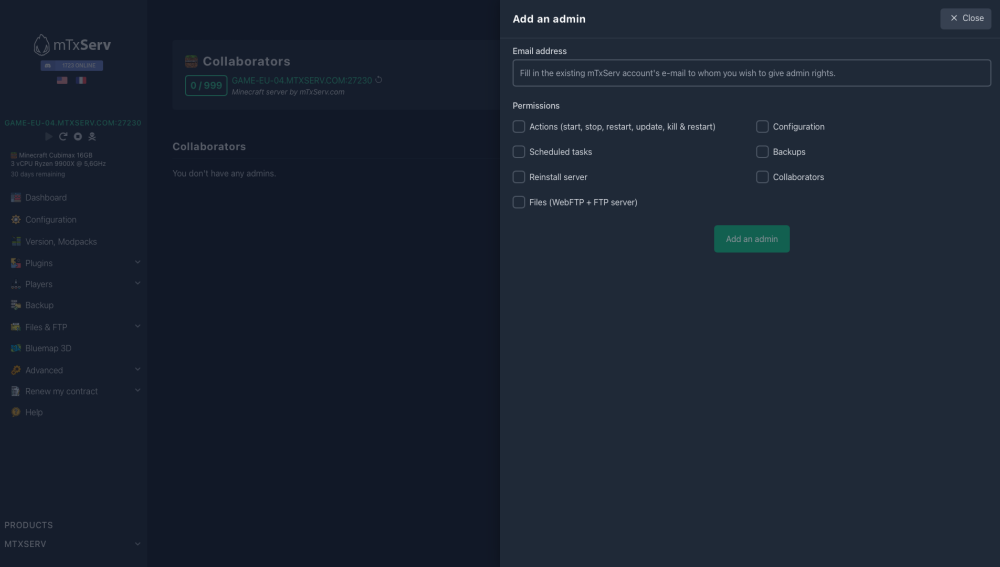Click the stop server circle icon
Screen dimensions: 1000x567
click(77, 136)
